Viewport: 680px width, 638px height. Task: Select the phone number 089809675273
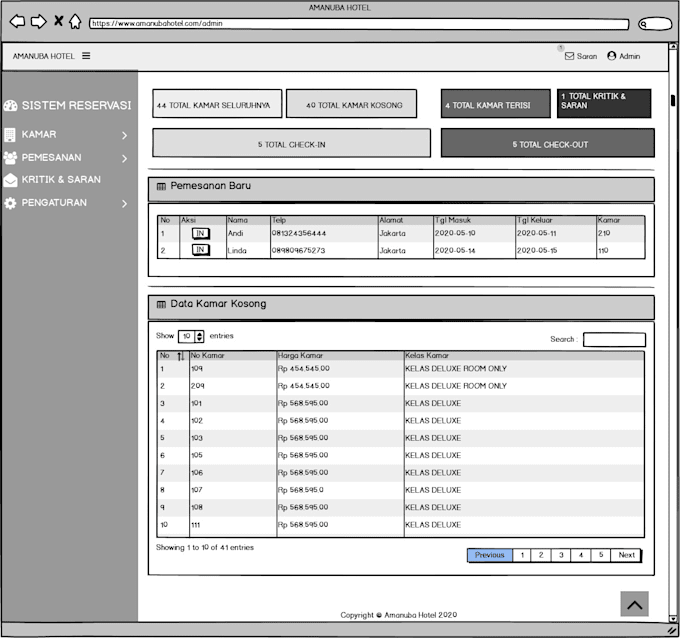[298, 250]
